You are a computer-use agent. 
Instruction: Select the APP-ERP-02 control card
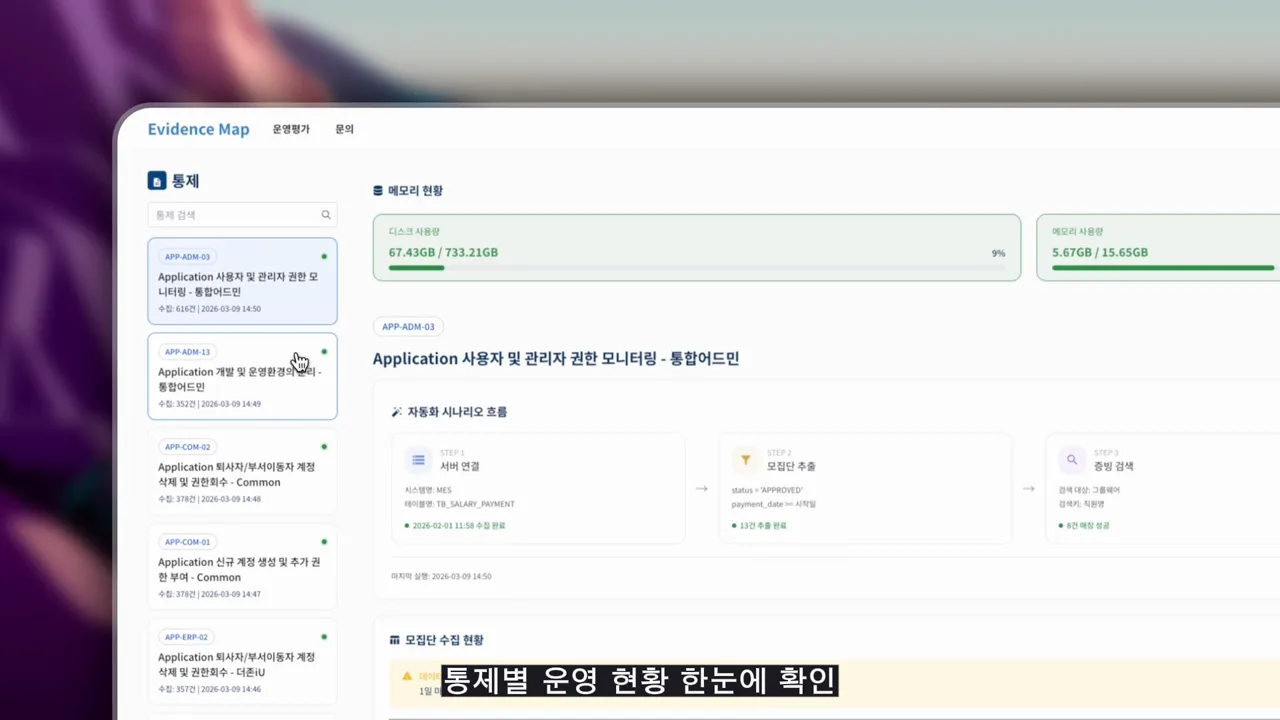click(242, 661)
